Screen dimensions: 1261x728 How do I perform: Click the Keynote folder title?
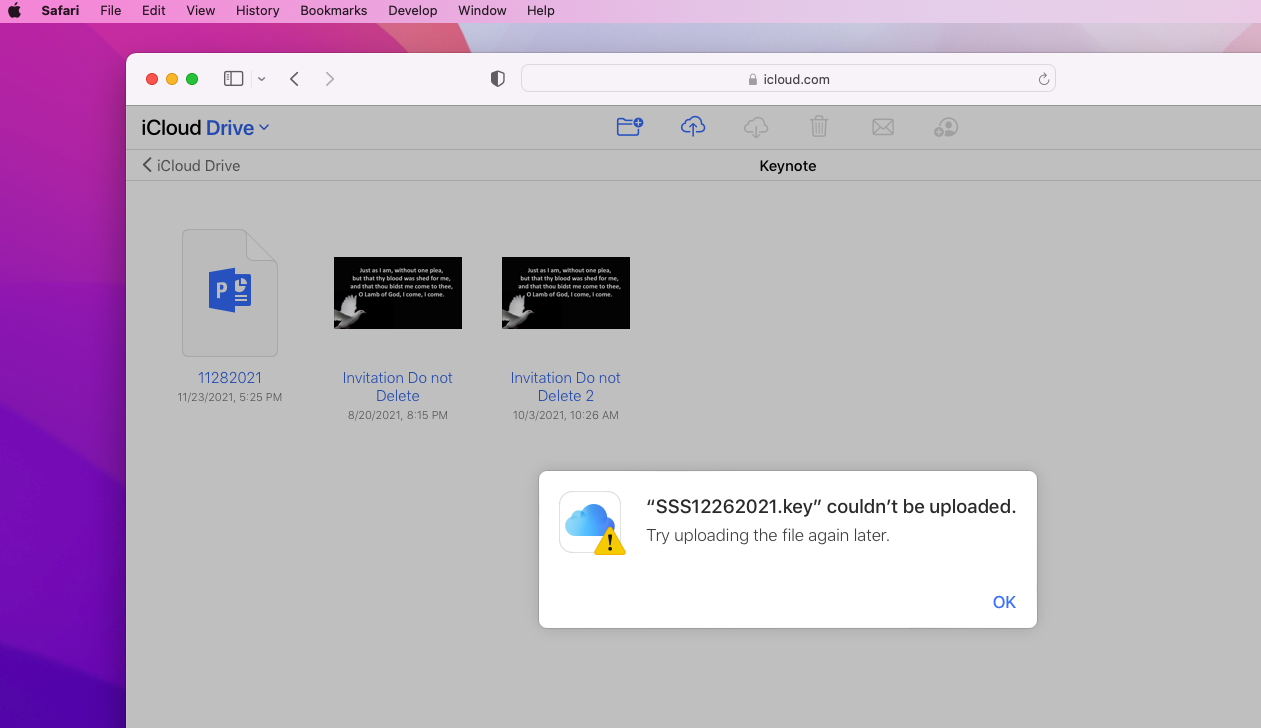pos(788,166)
